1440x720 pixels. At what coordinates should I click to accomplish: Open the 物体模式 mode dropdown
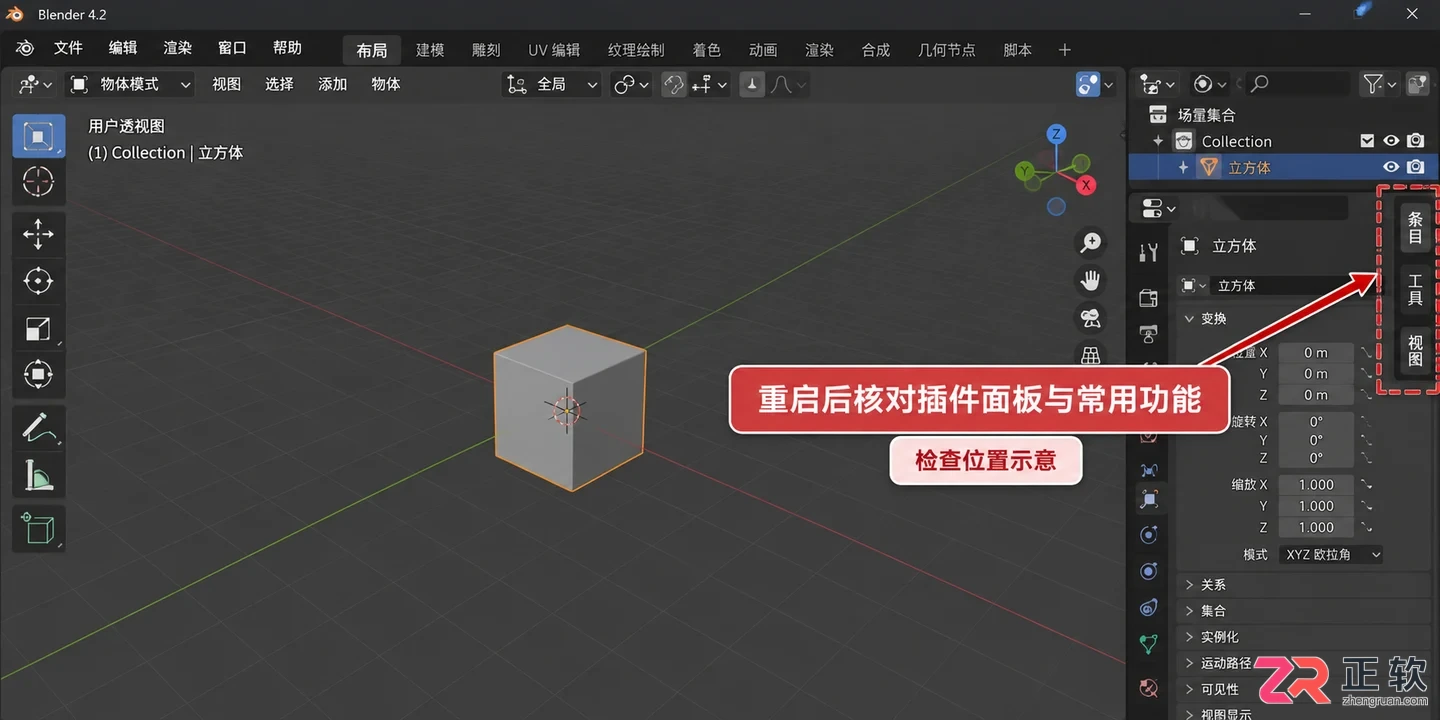[130, 85]
